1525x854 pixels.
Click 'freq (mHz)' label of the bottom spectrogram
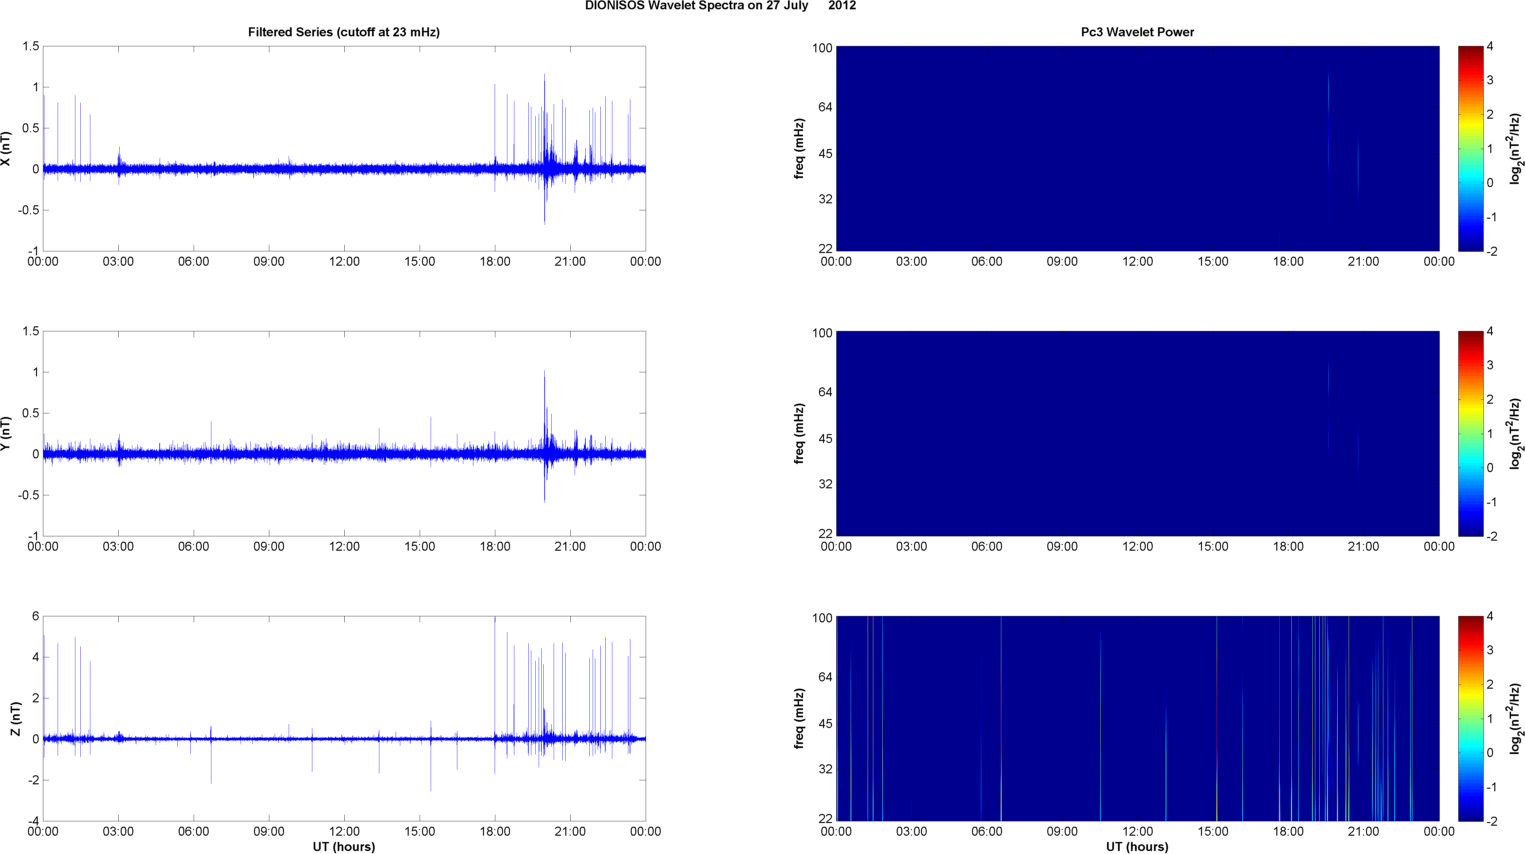pos(800,719)
